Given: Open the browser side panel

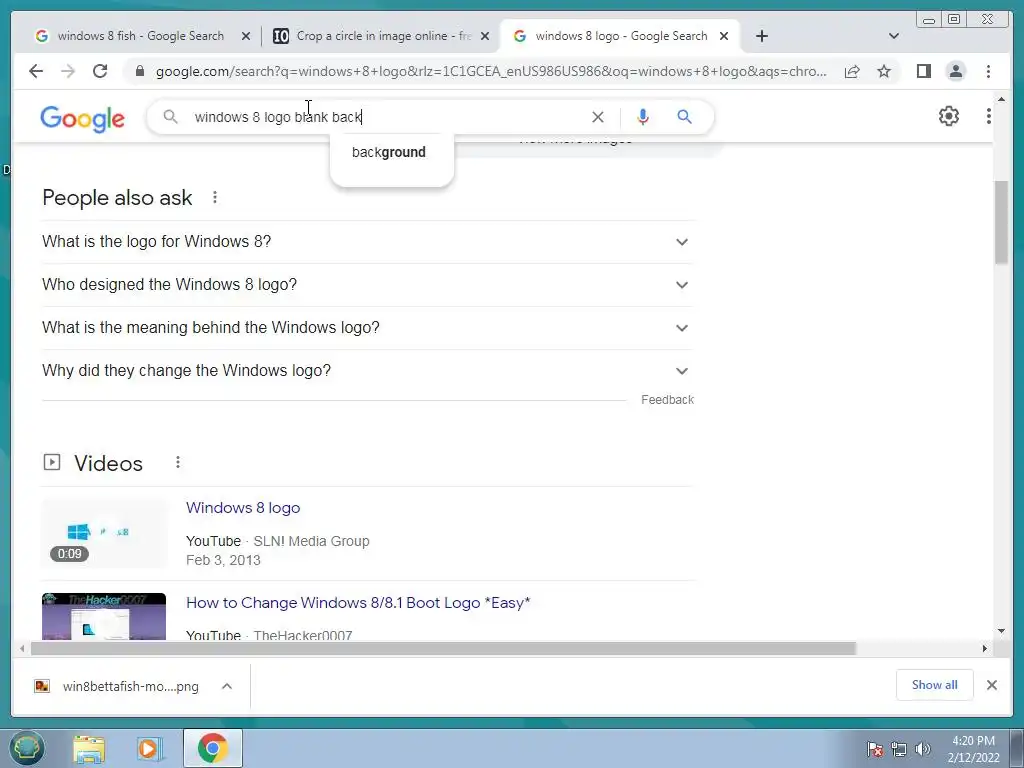Looking at the screenshot, I should point(923,71).
